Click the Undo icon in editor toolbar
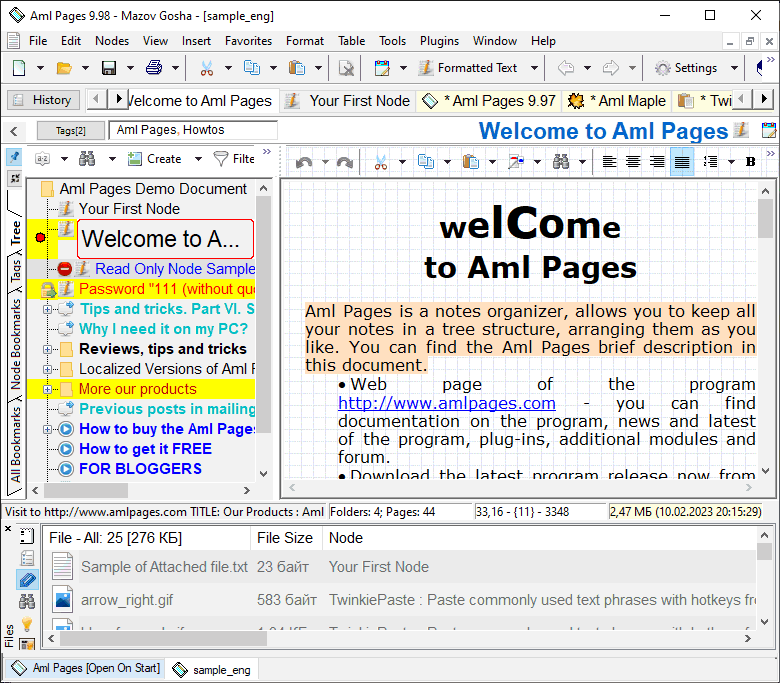 tap(304, 162)
